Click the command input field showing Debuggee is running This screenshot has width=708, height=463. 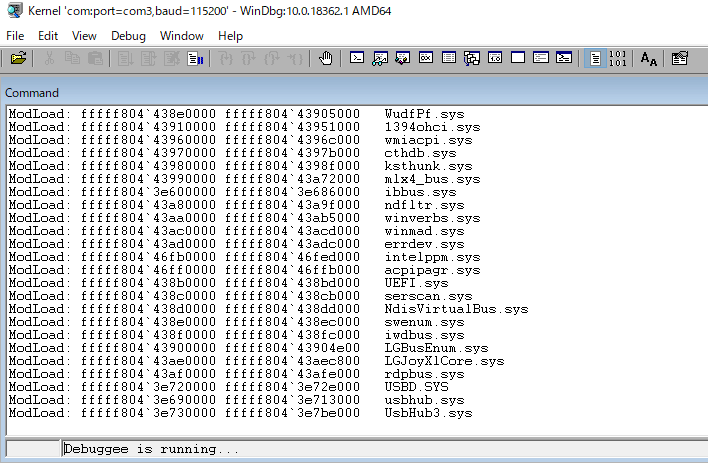point(385,449)
